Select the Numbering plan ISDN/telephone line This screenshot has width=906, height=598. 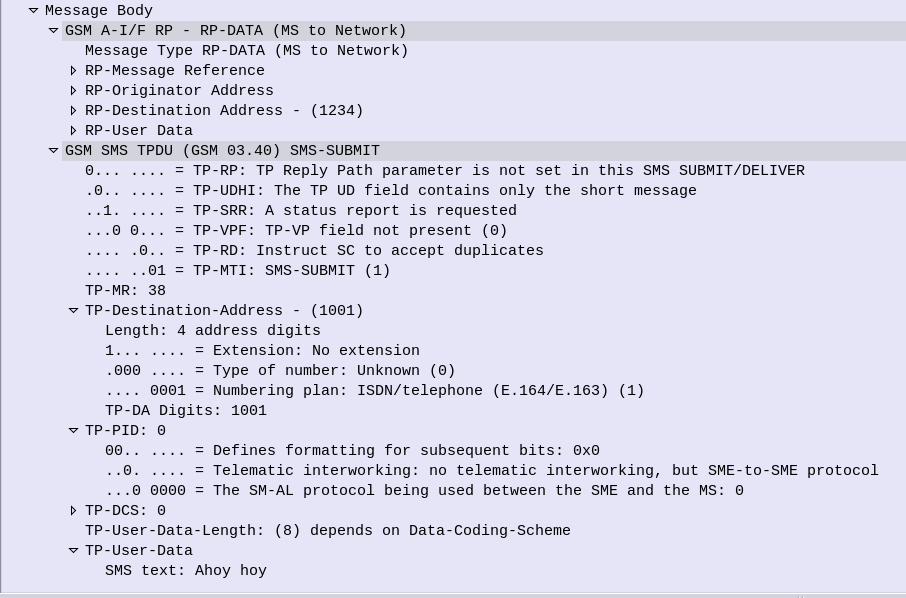click(x=374, y=391)
